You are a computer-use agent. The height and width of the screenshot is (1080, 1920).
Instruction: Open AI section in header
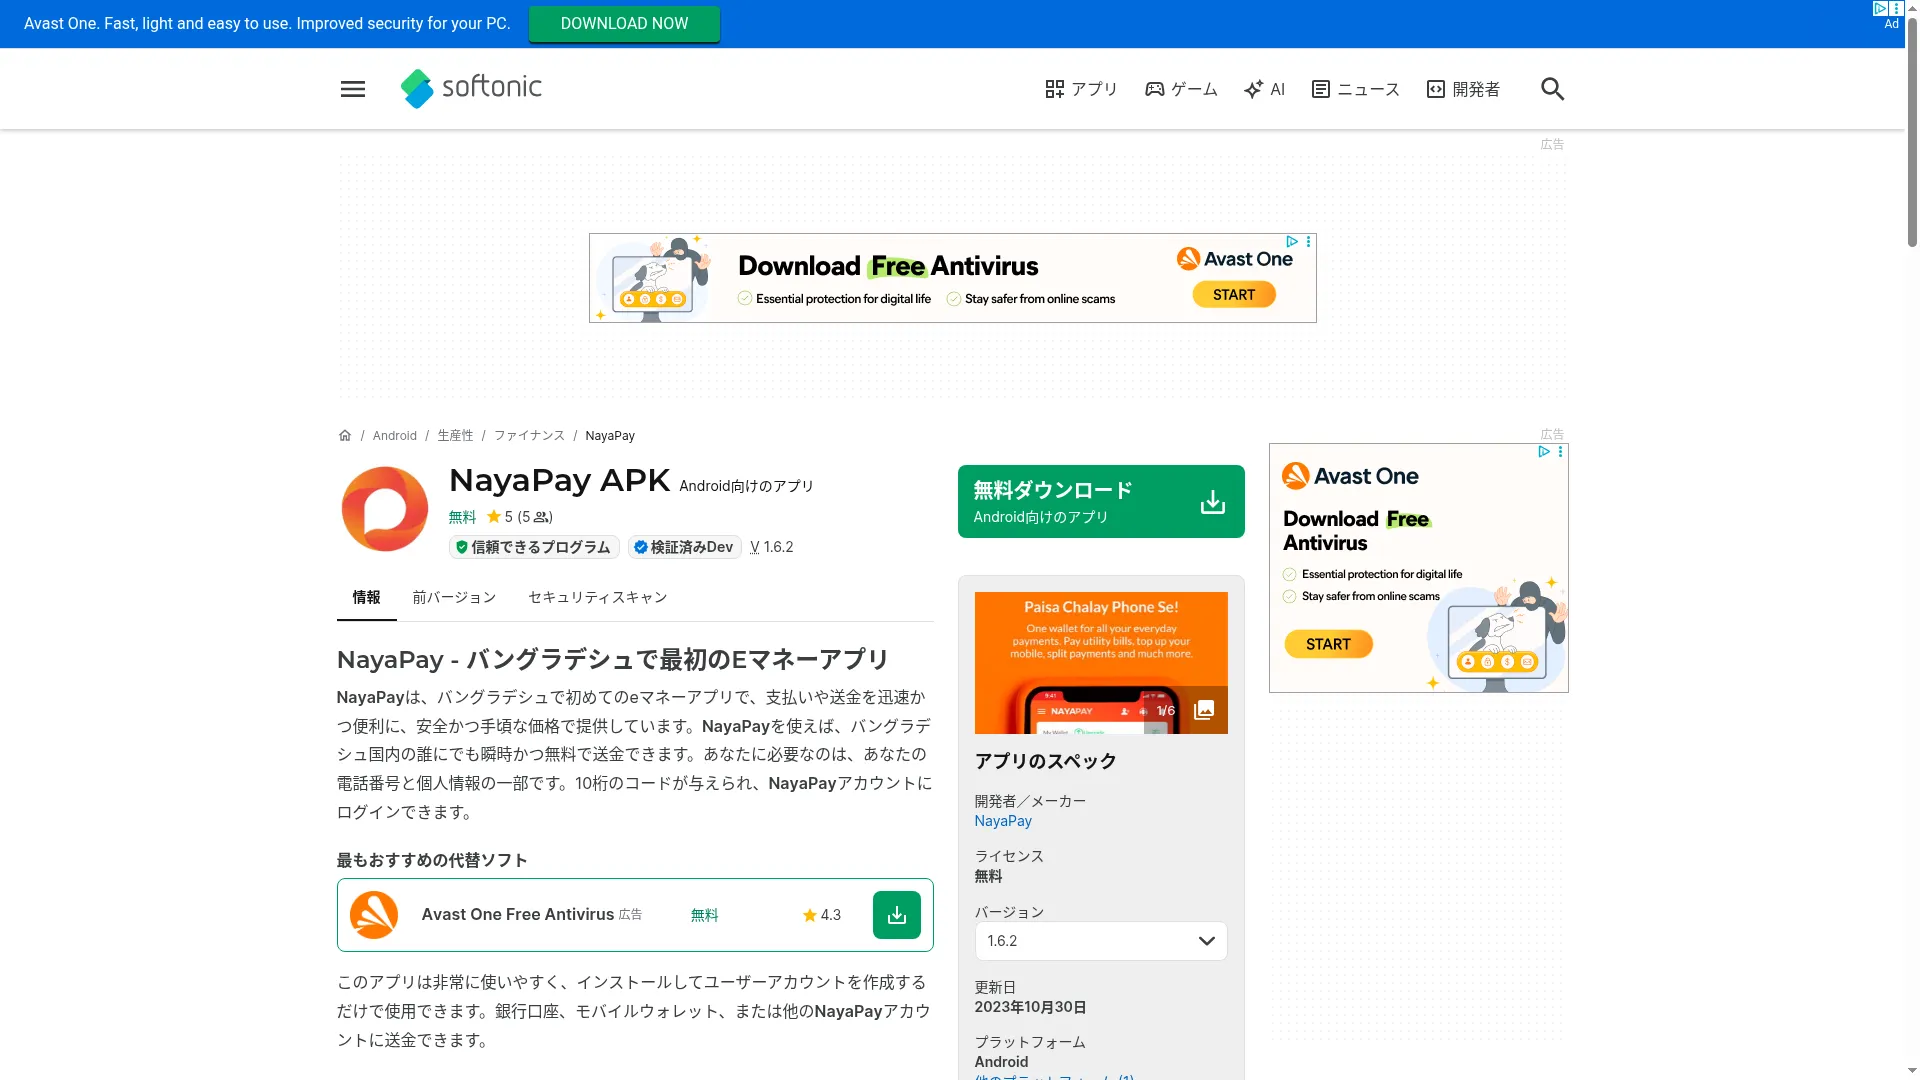pos(1265,89)
